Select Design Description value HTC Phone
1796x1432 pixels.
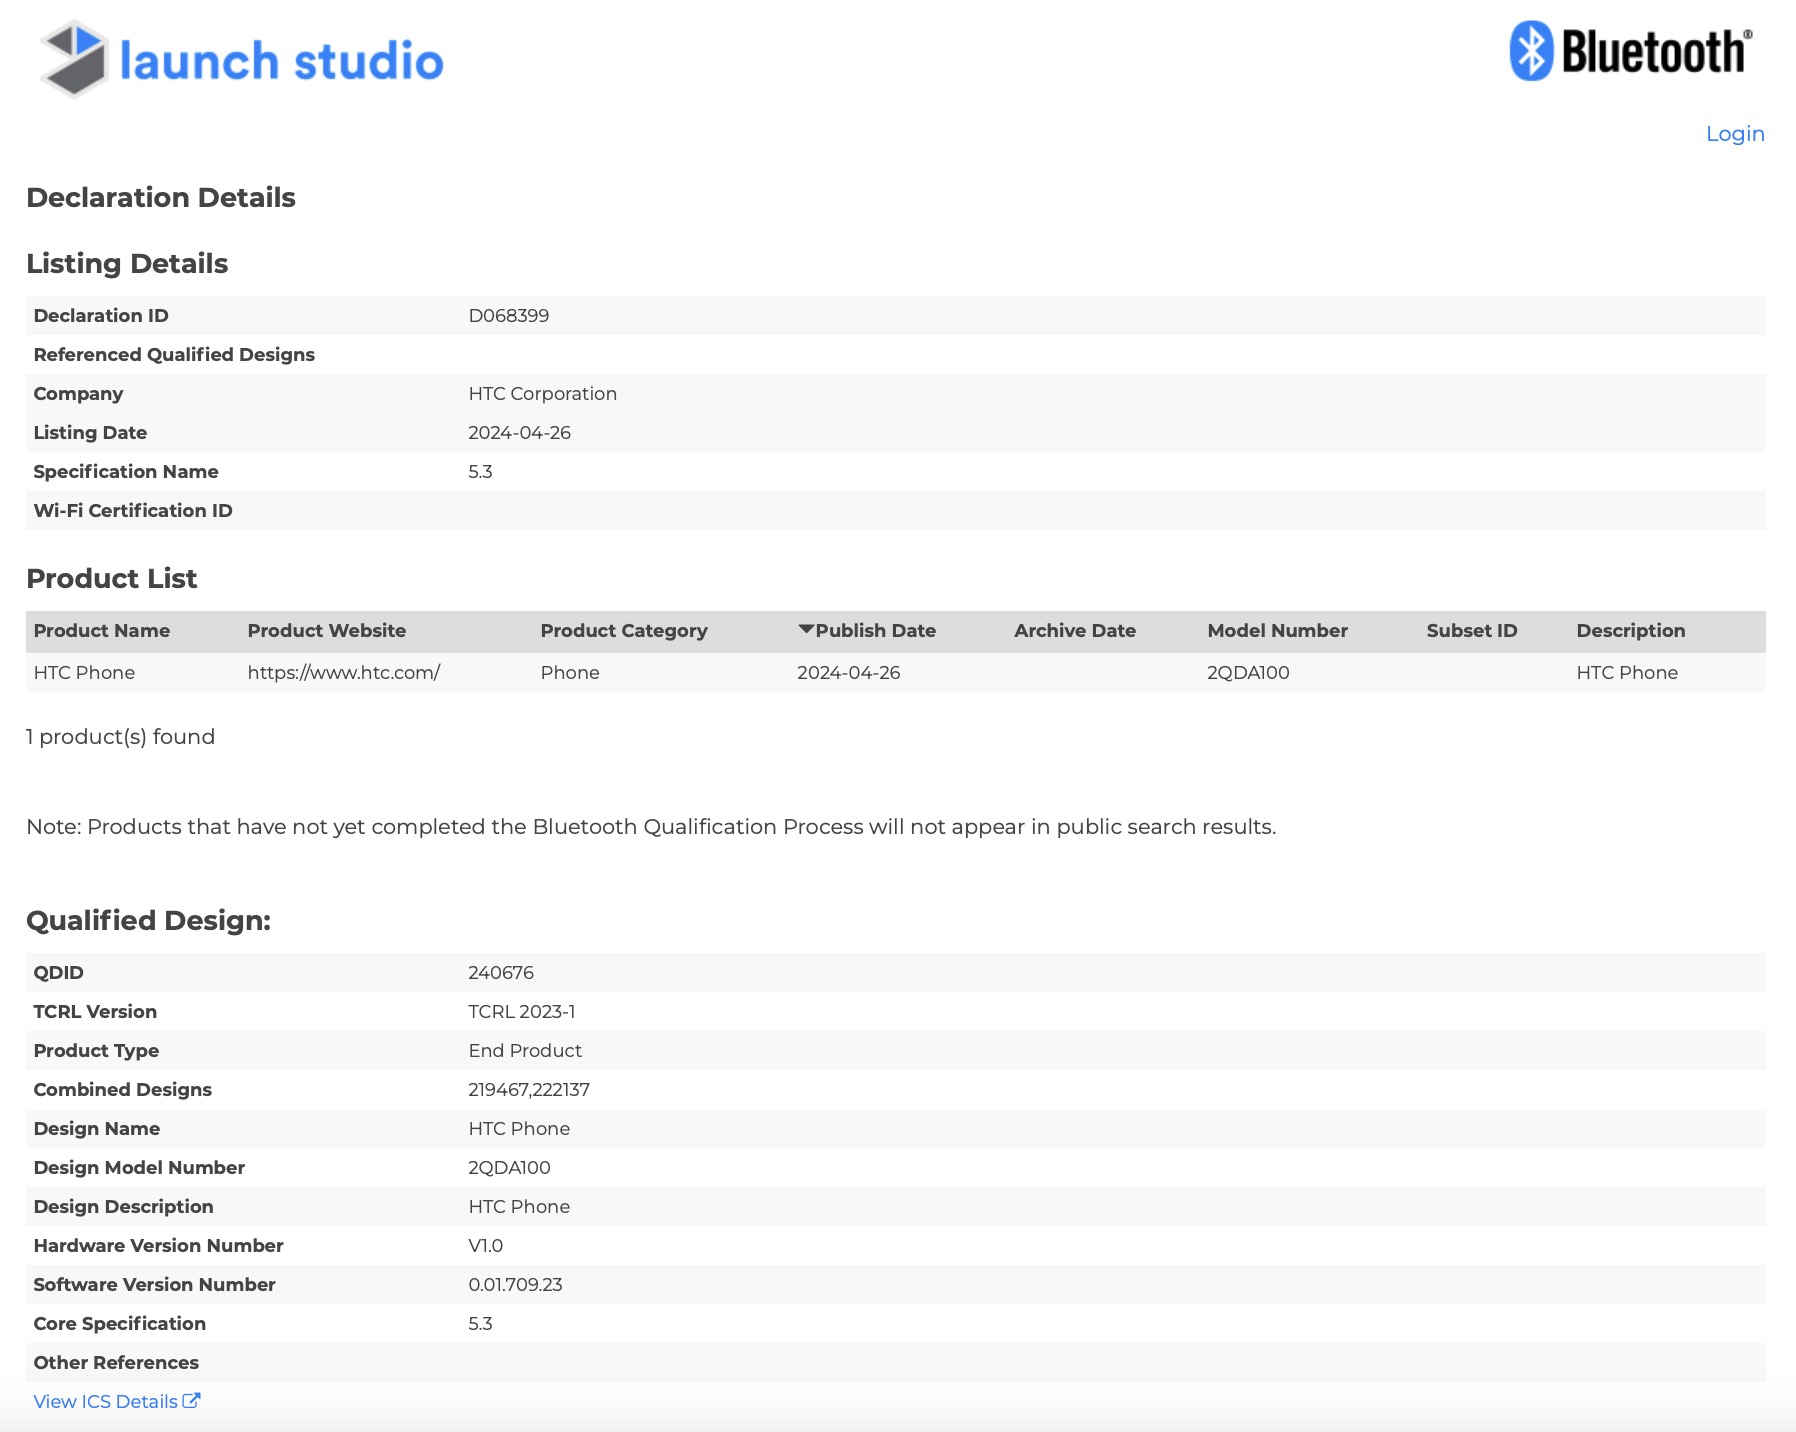click(x=519, y=1206)
